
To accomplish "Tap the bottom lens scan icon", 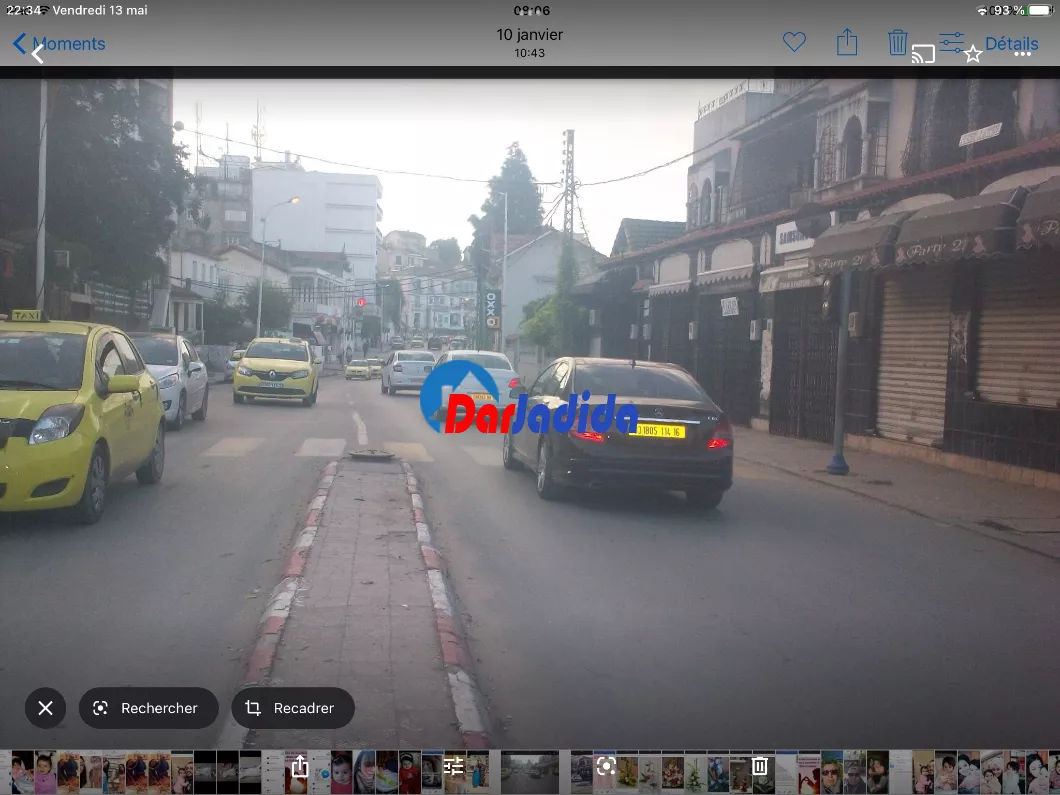I will (605, 766).
